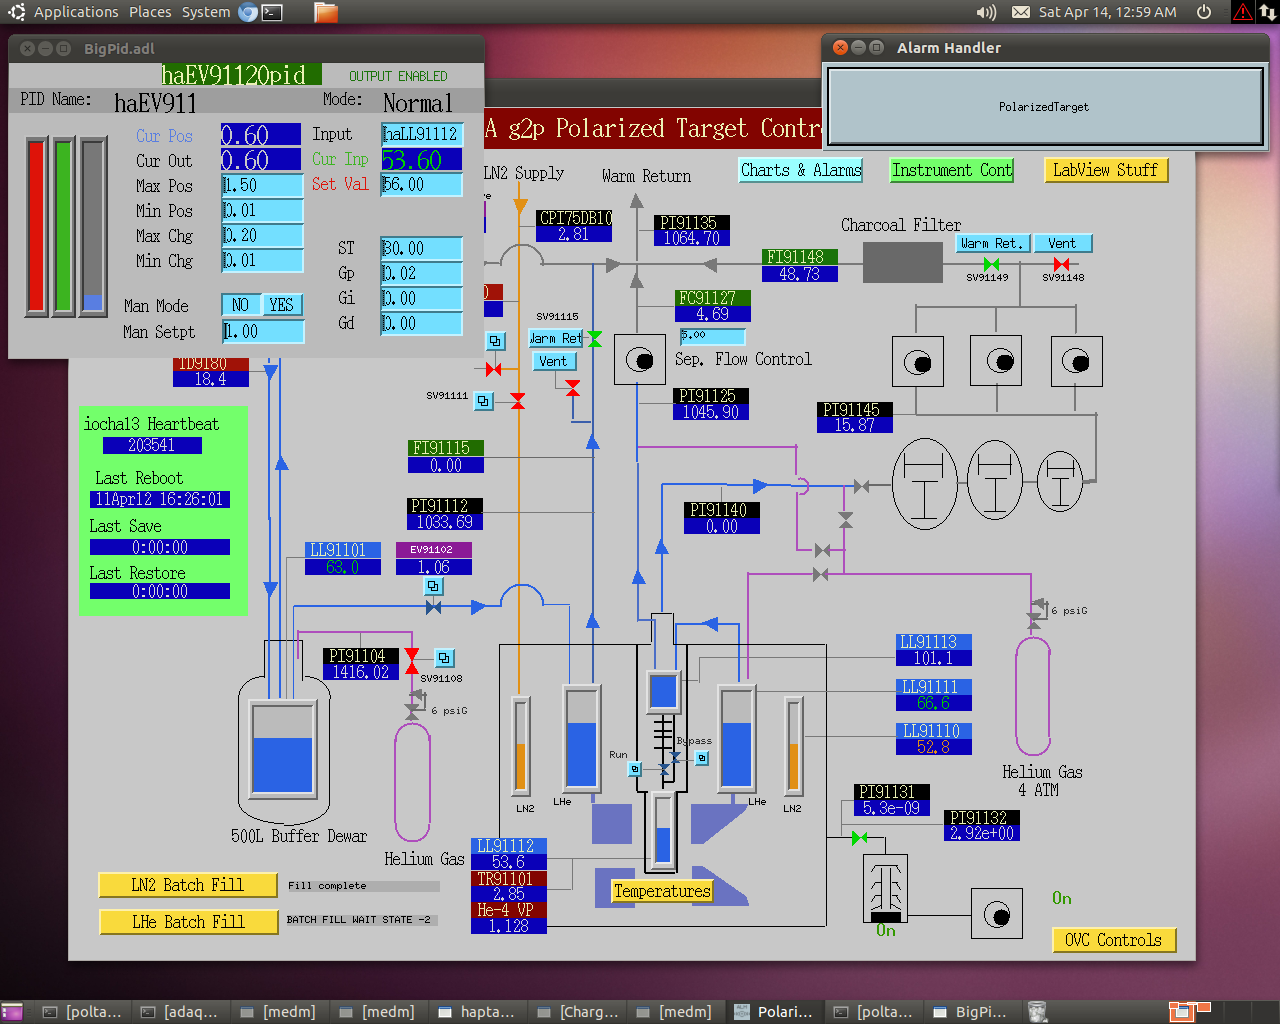The height and width of the screenshot is (1024, 1280).
Task: Click the blue EV91102 valve symbol
Action: pyautogui.click(x=433, y=607)
